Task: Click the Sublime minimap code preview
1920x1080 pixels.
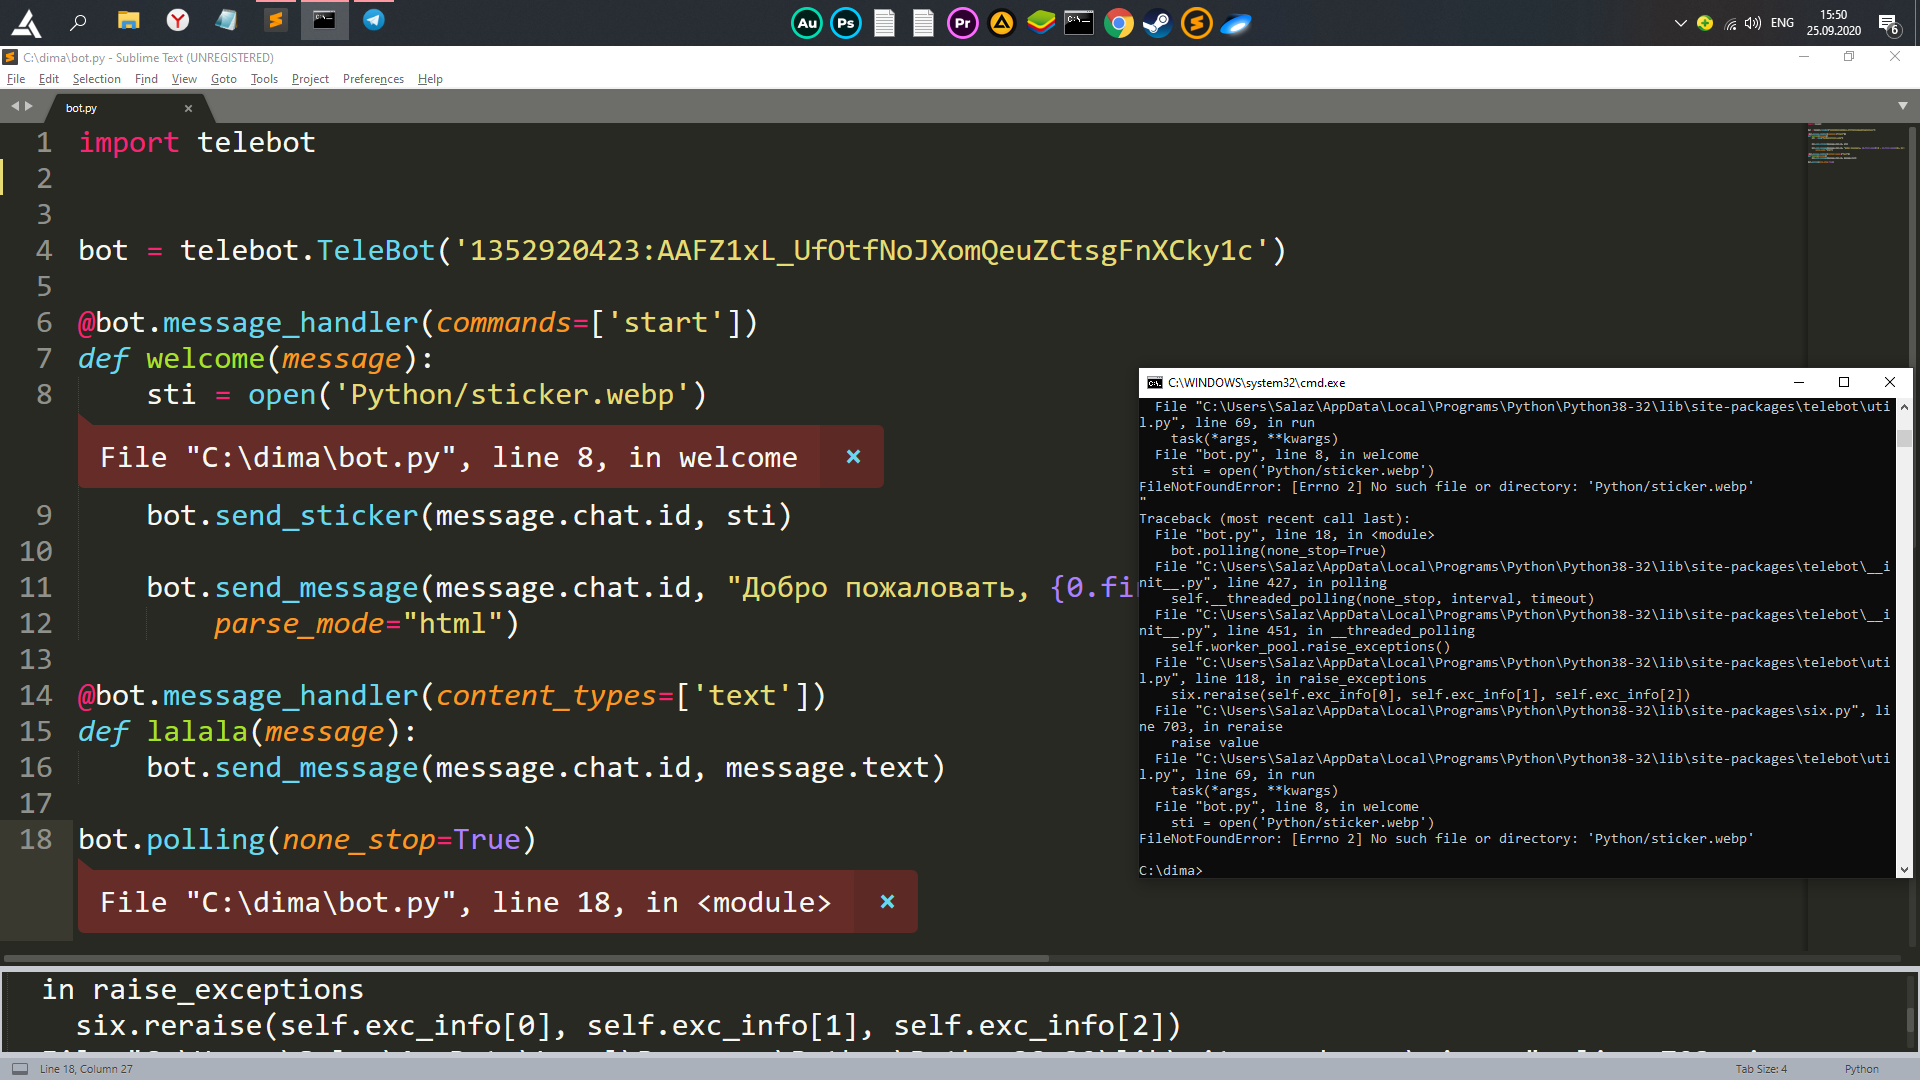Action: tap(1855, 144)
